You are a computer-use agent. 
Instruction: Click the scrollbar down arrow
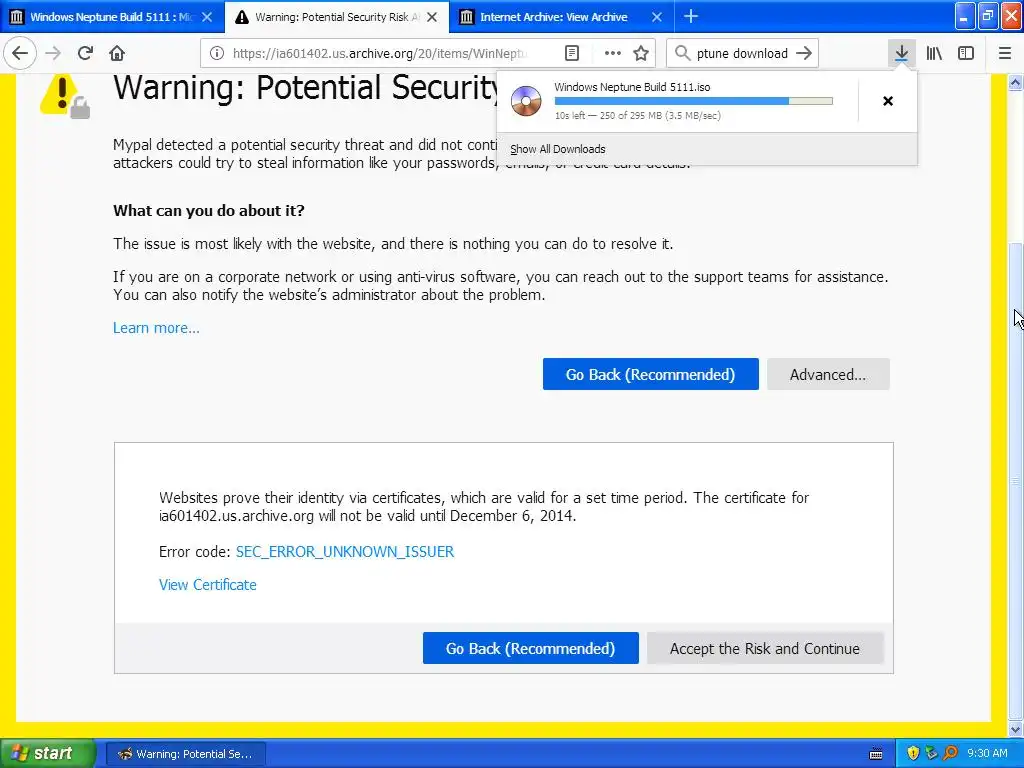point(1016,729)
